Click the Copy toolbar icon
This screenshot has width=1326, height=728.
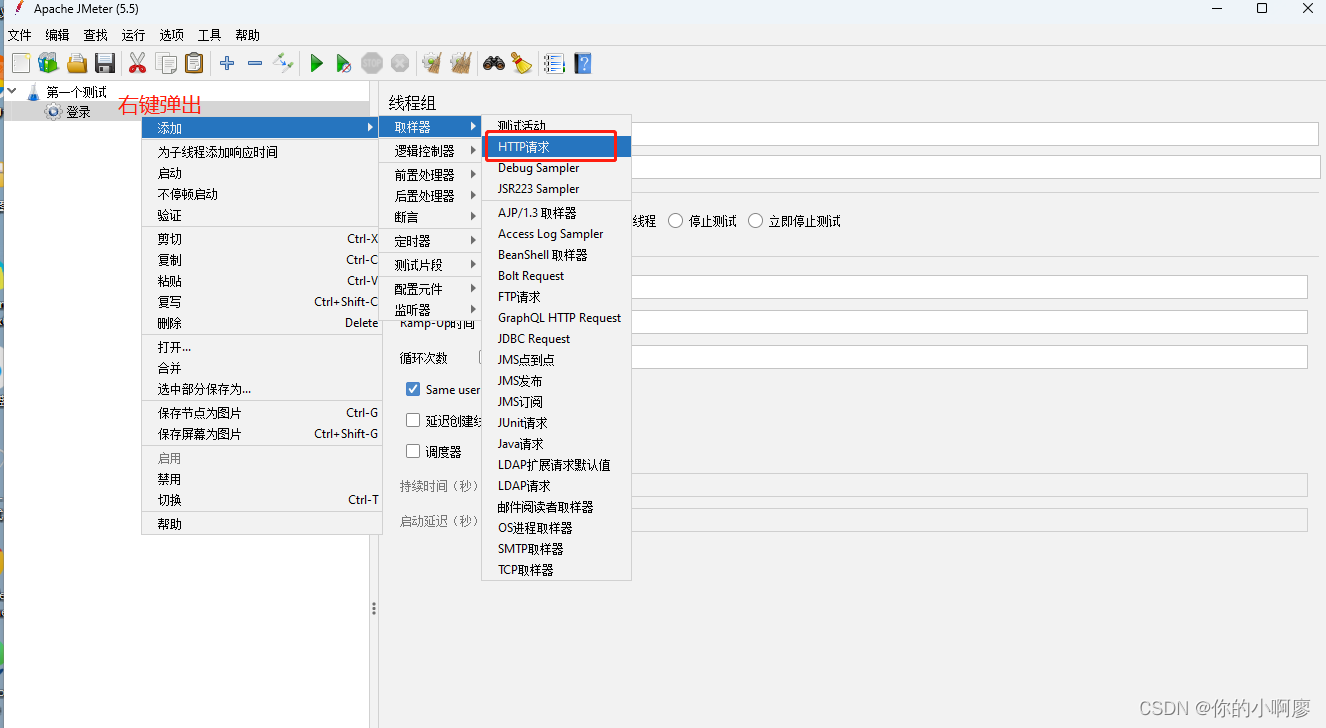click(166, 63)
